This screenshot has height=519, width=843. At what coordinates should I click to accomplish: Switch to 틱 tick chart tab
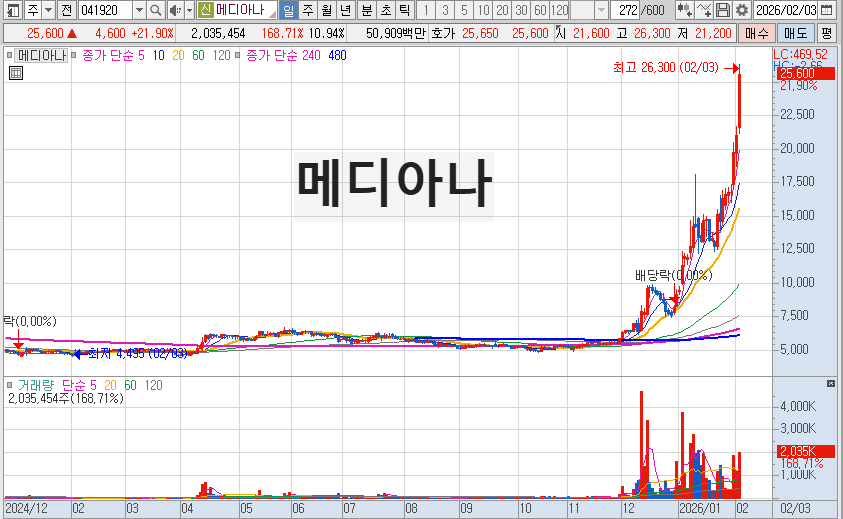click(404, 10)
